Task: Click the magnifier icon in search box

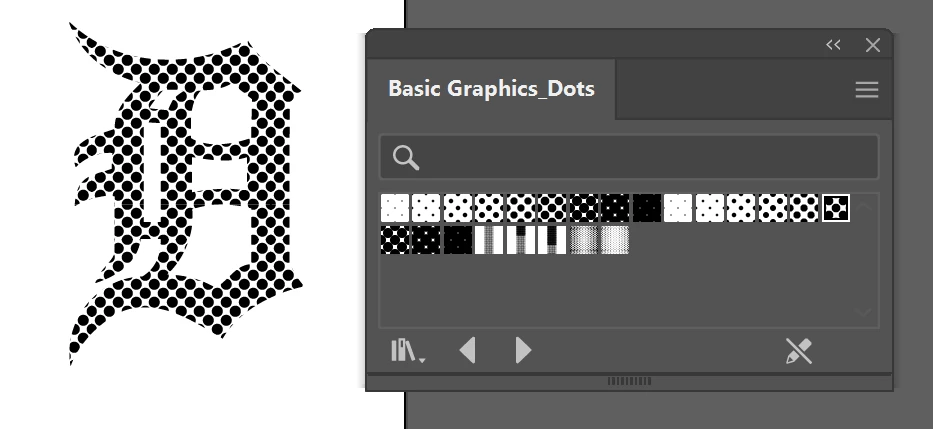Action: point(406,158)
